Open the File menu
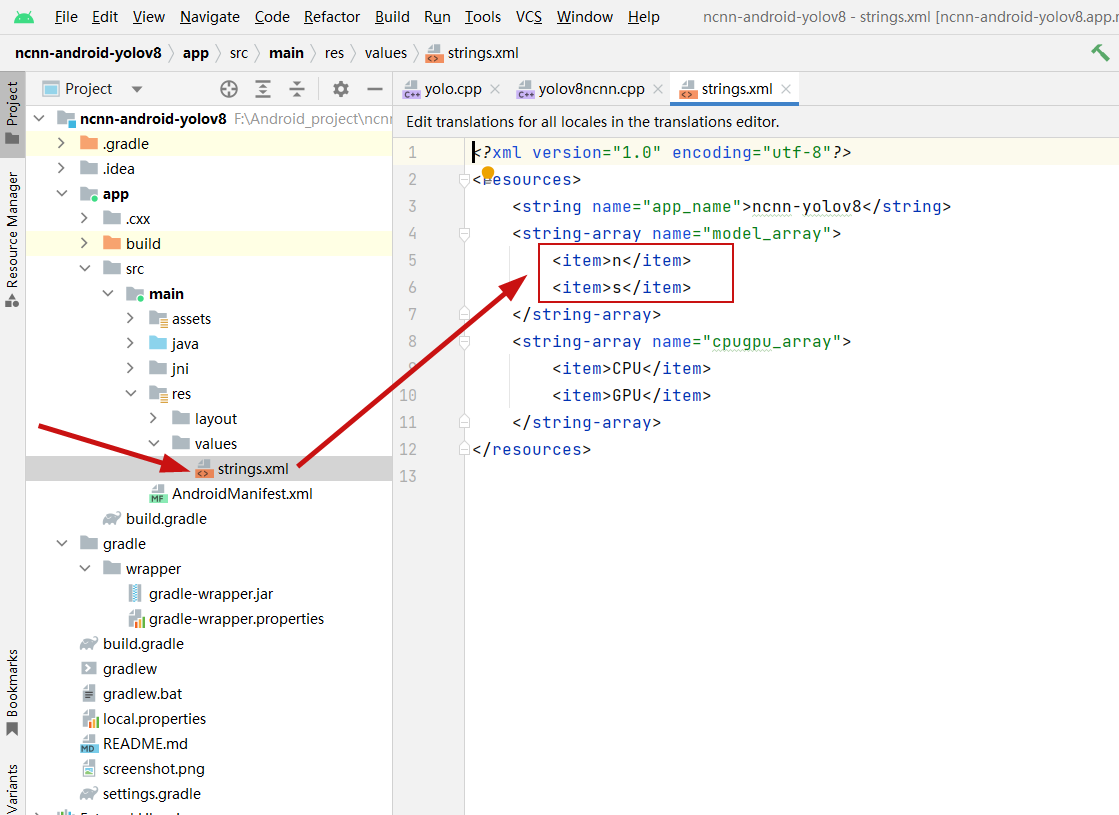 (66, 16)
